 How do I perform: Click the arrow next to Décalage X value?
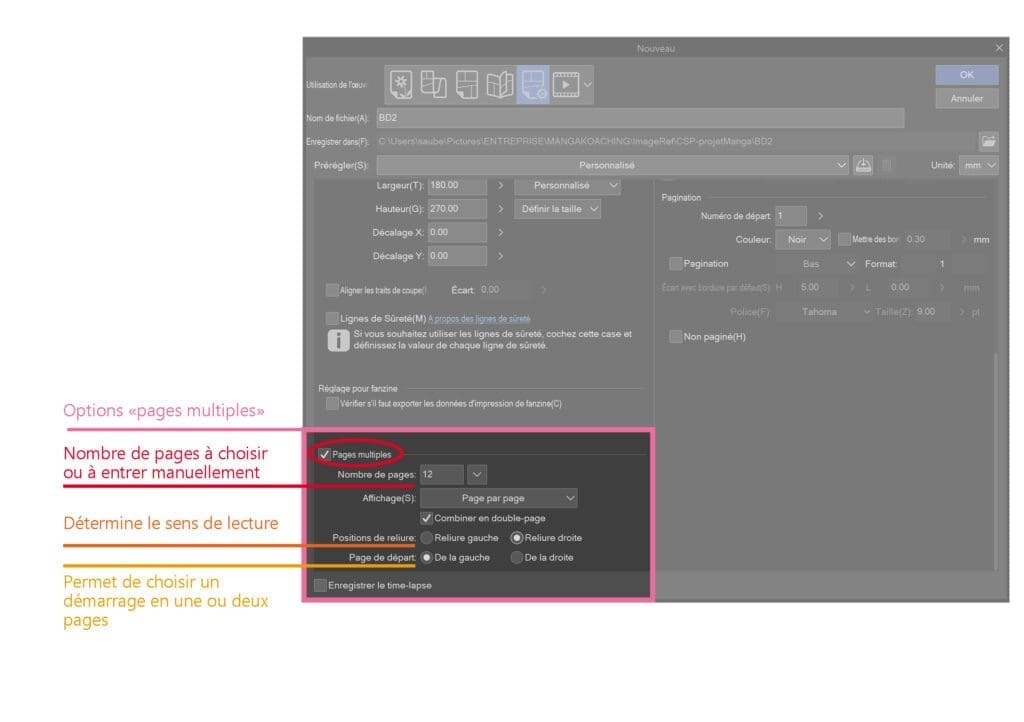click(x=500, y=232)
